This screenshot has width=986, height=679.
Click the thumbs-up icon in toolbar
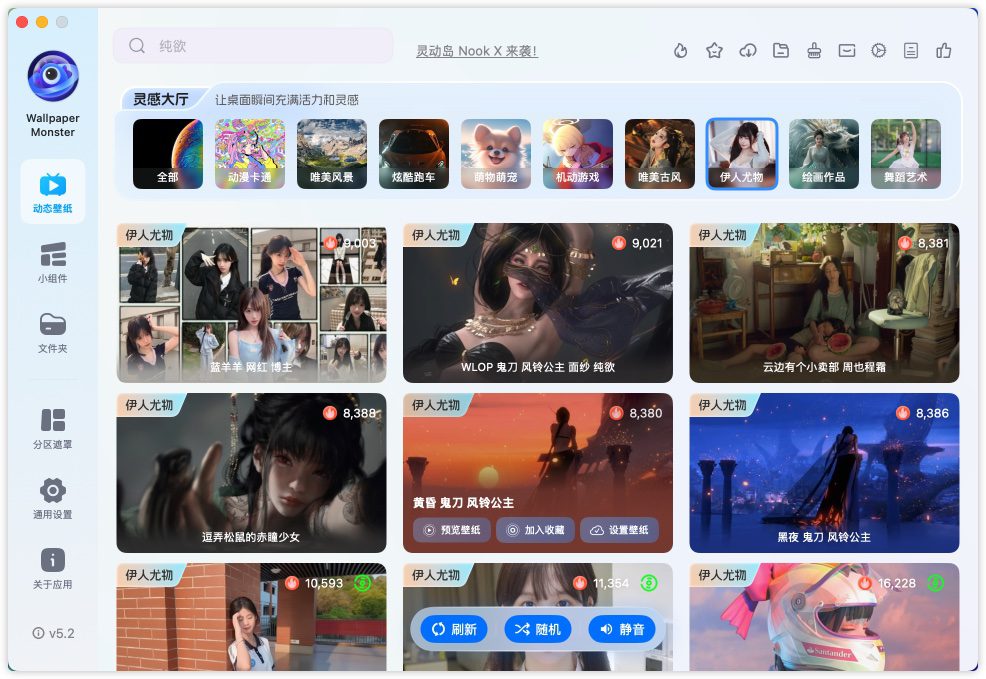(x=943, y=51)
